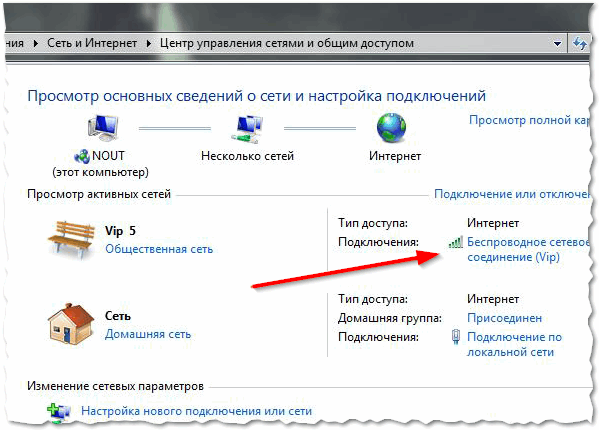
Task: Click the new connection setup icon
Action: point(58,412)
